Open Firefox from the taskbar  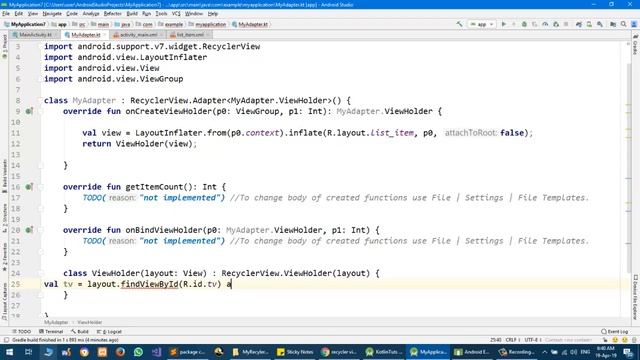120,352
